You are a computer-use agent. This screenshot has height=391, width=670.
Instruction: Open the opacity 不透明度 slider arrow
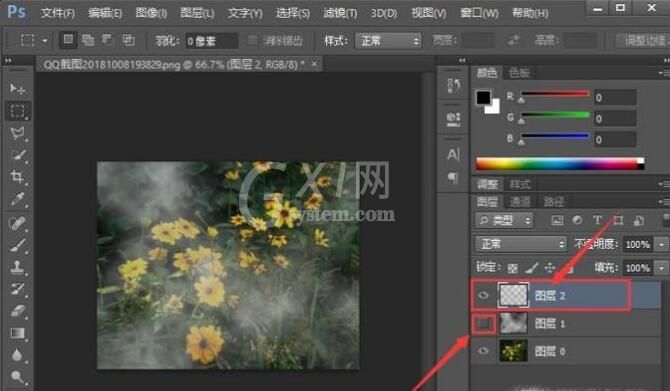662,244
